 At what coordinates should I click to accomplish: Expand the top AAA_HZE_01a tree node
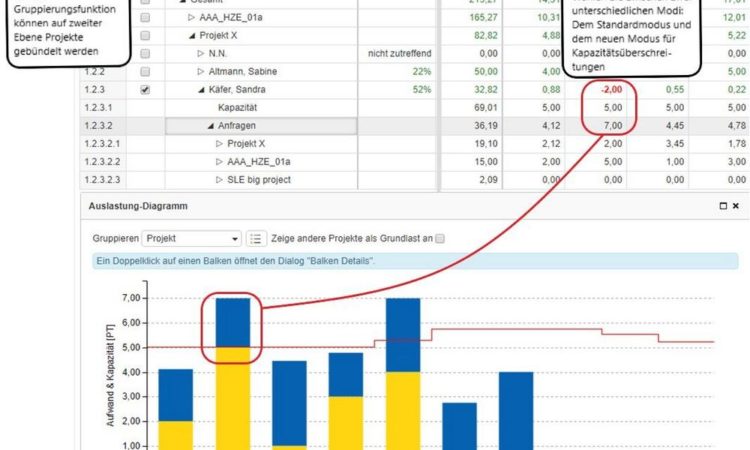coord(191,17)
